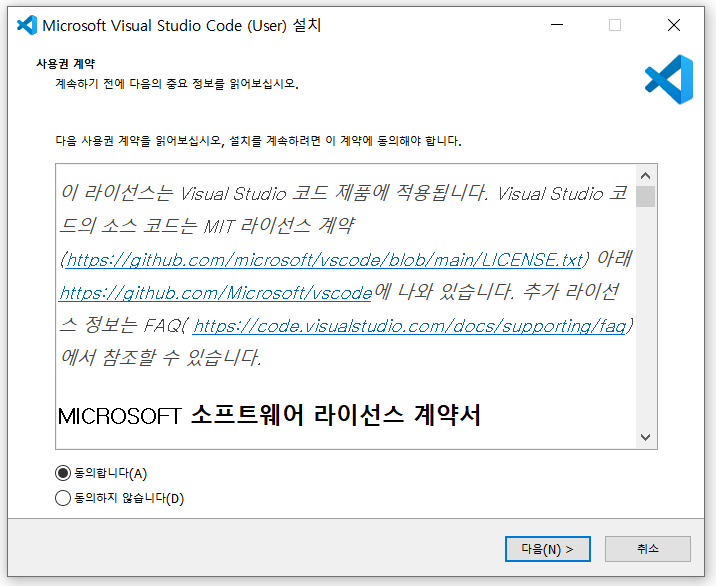The width and height of the screenshot is (716, 586).
Task: Click the VS Code icon in the title bar
Action: point(26,25)
